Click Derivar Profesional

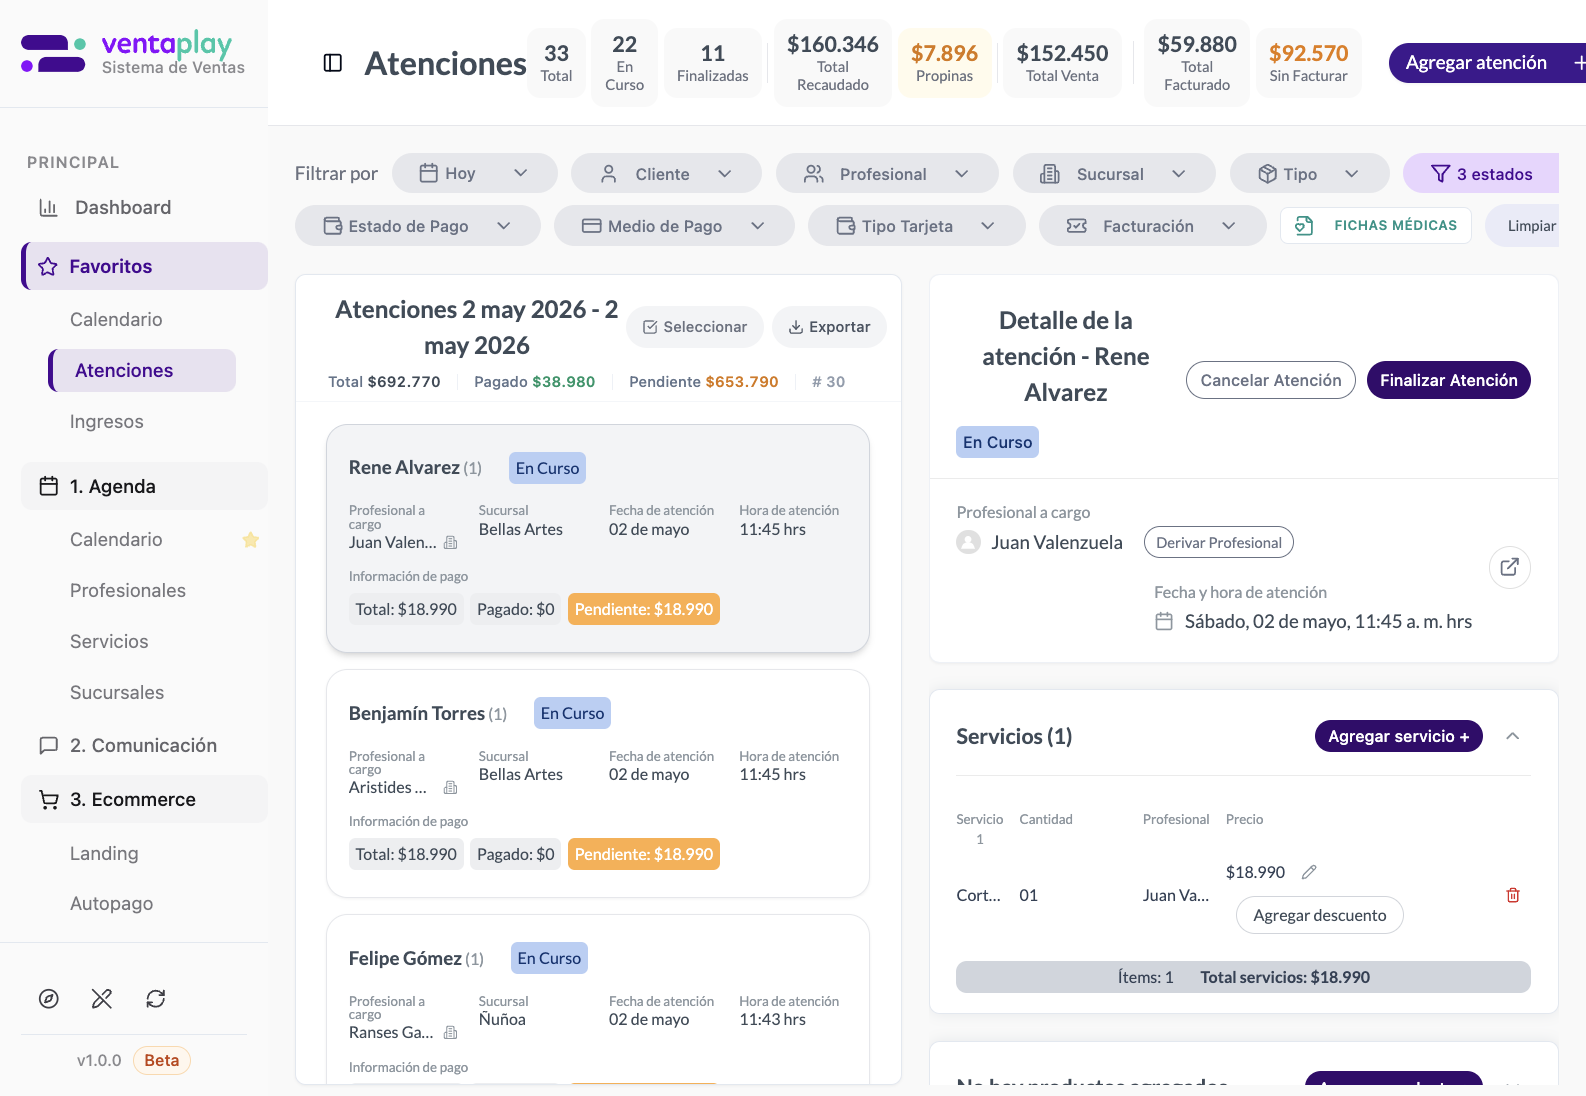[x=1219, y=542]
